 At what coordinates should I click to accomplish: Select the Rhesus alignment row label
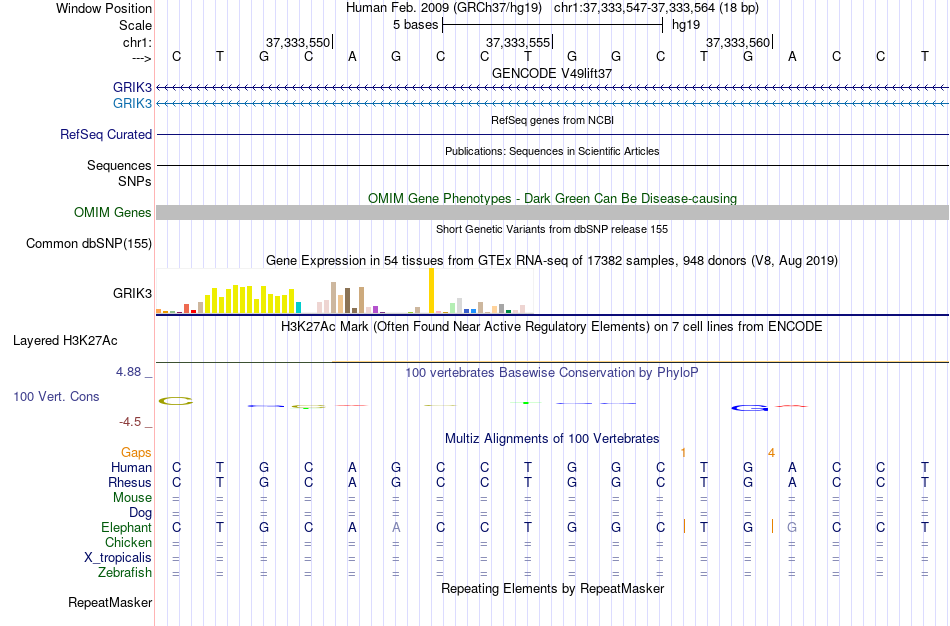130,482
